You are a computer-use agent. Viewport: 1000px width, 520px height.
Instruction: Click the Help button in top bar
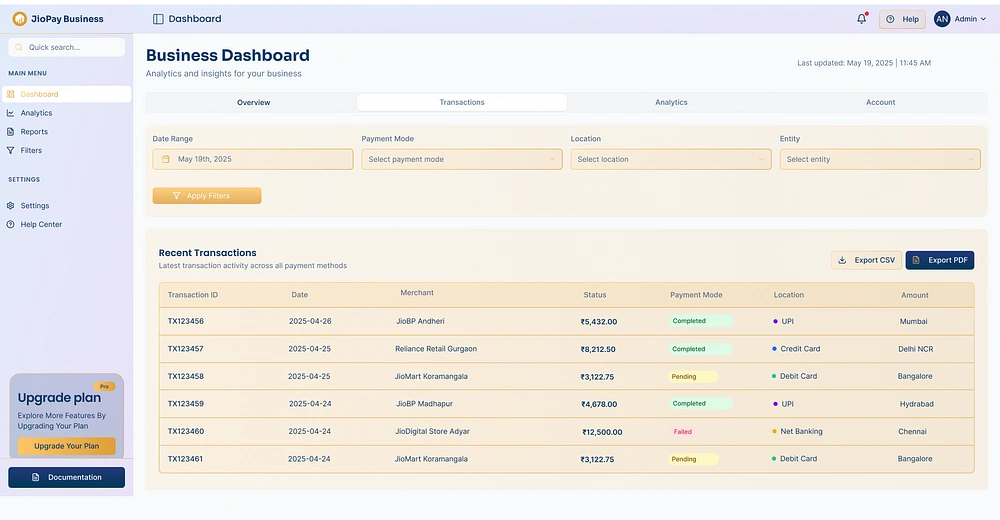[x=902, y=19]
